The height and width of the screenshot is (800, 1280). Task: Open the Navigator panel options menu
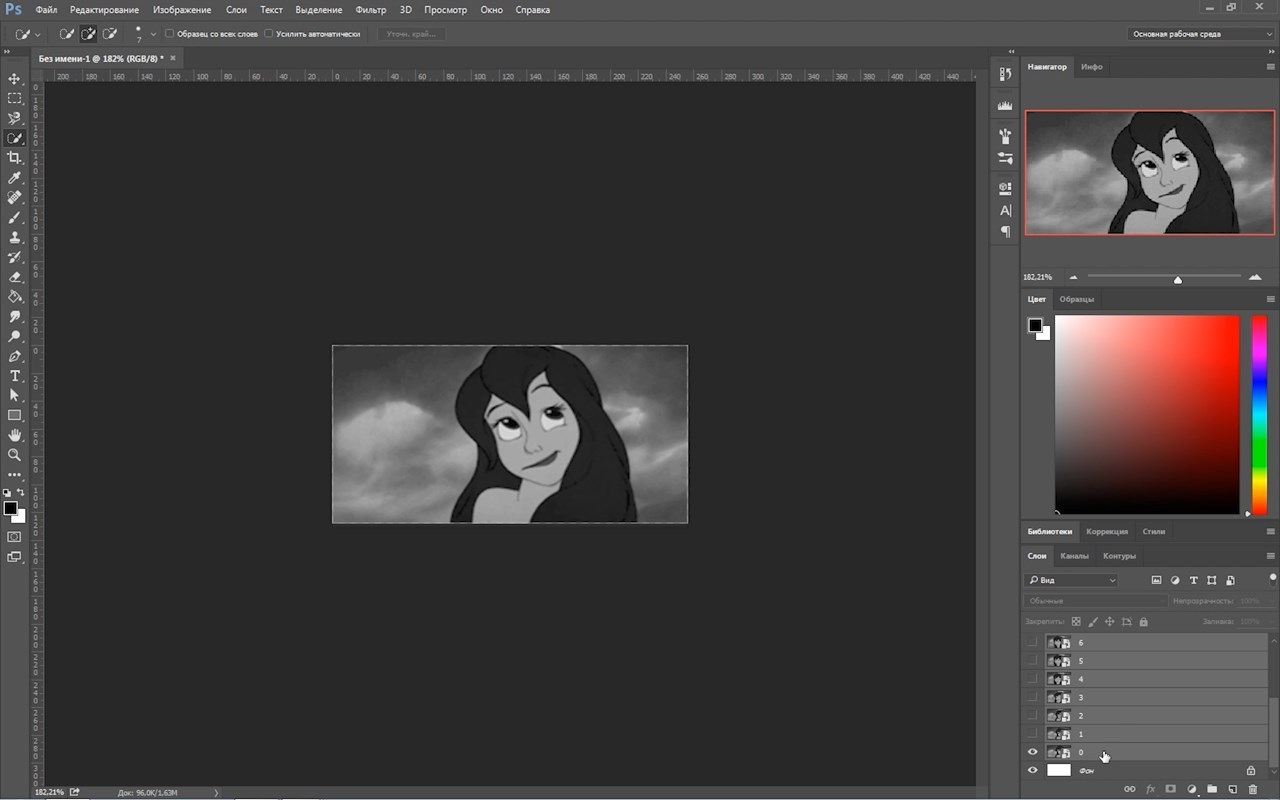click(x=1271, y=67)
